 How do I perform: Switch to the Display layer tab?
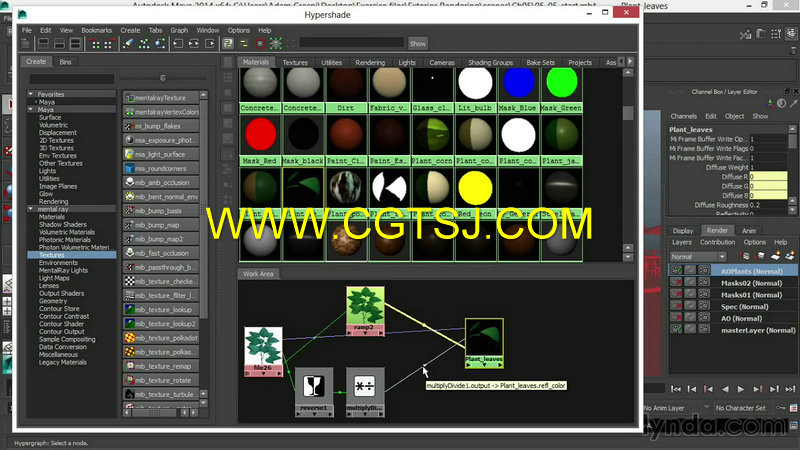(x=683, y=231)
